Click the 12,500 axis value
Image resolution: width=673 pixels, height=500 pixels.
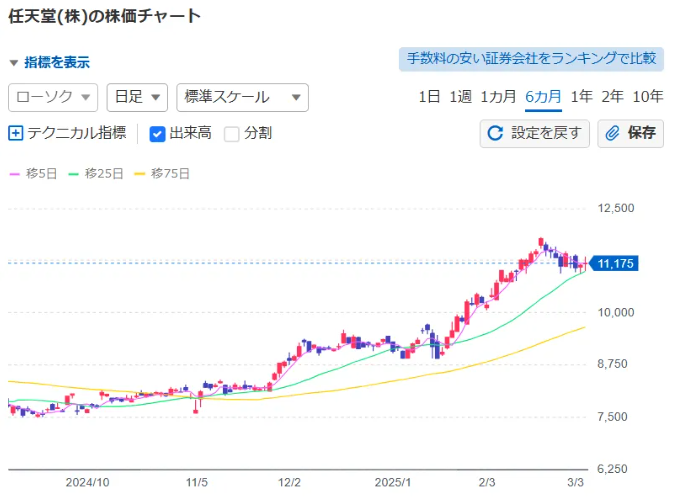(616, 208)
